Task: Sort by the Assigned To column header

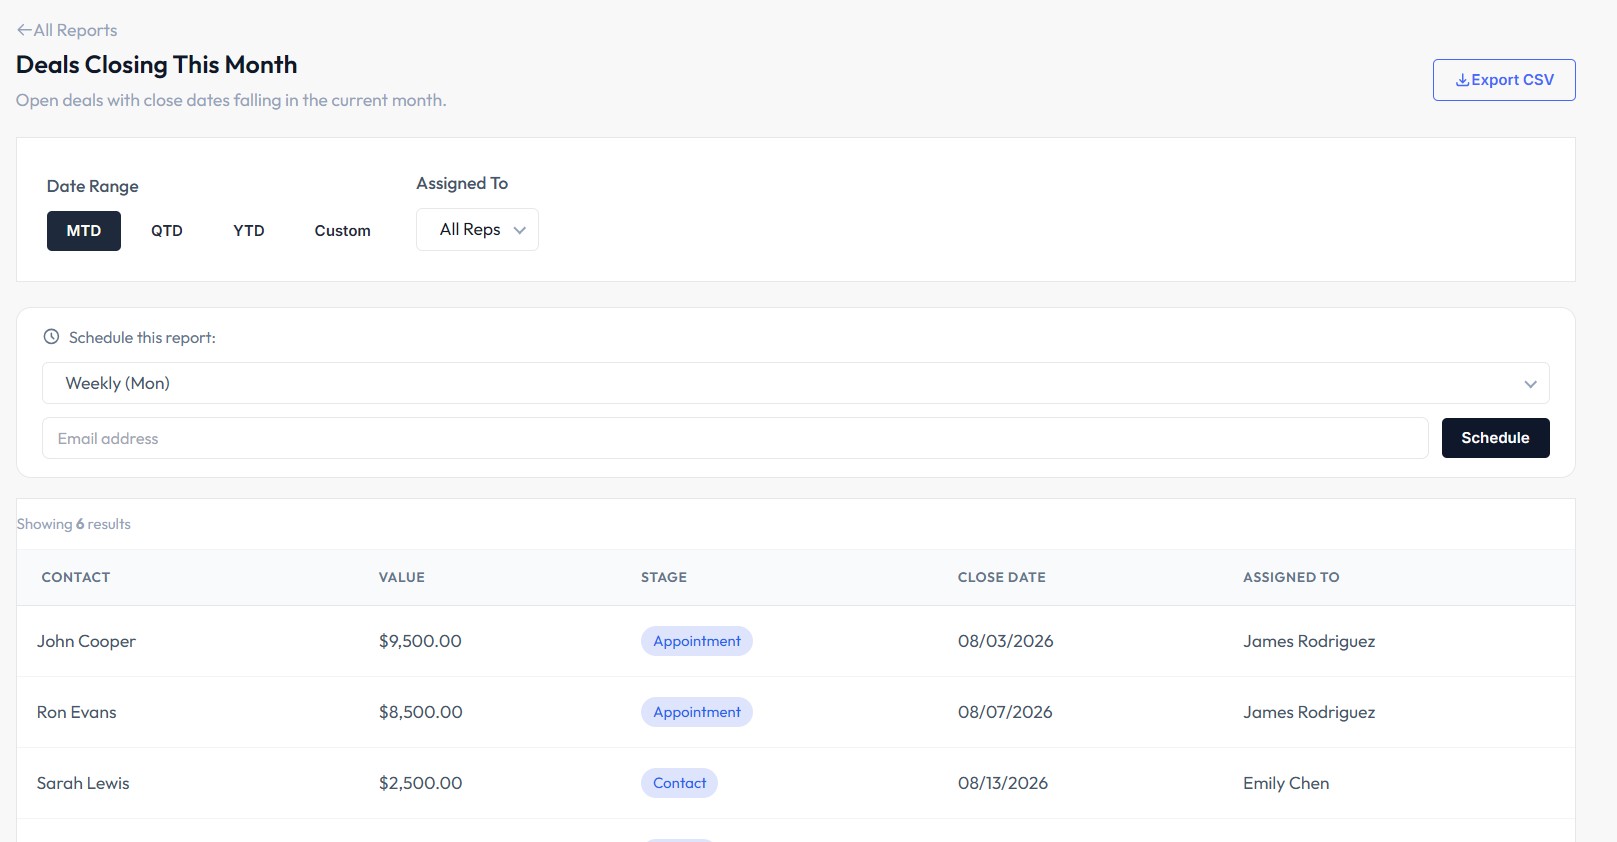Action: coord(1291,577)
